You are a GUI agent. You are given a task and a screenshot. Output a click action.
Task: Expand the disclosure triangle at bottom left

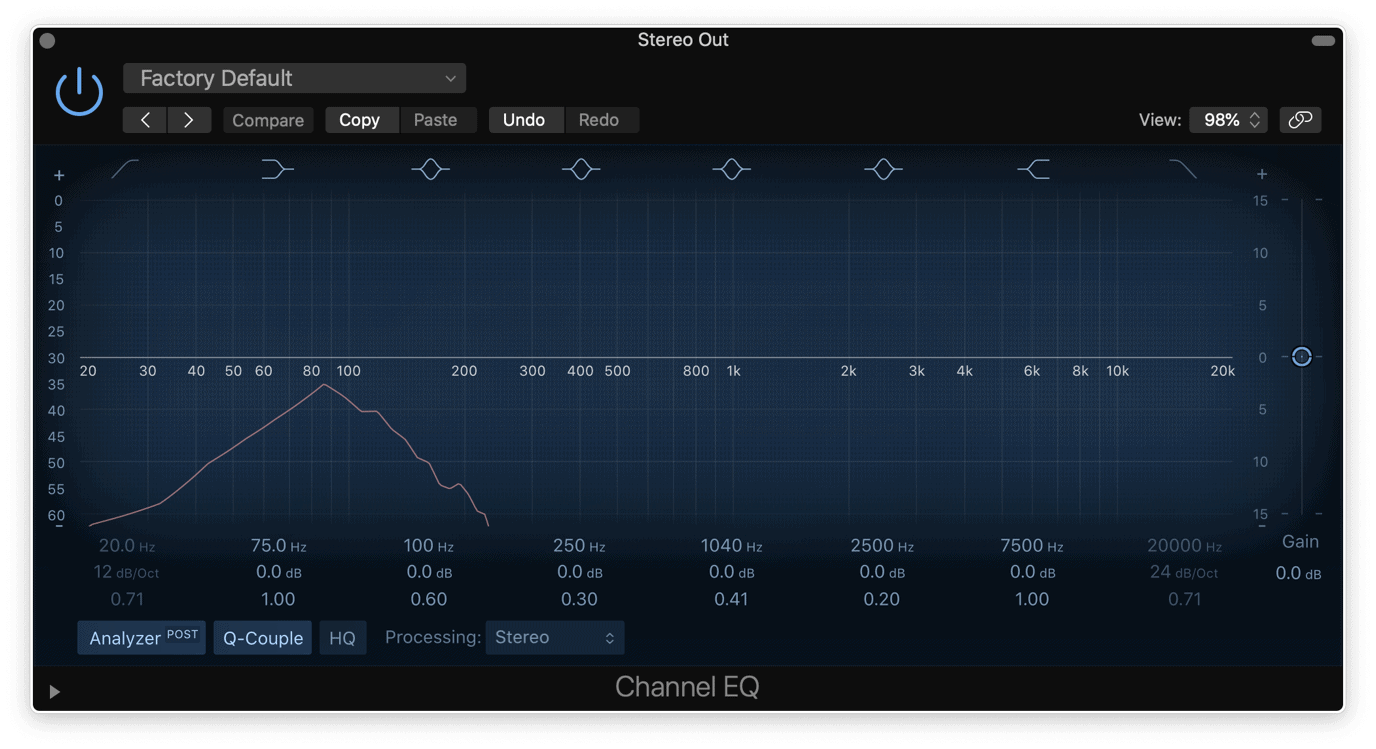tap(54, 691)
